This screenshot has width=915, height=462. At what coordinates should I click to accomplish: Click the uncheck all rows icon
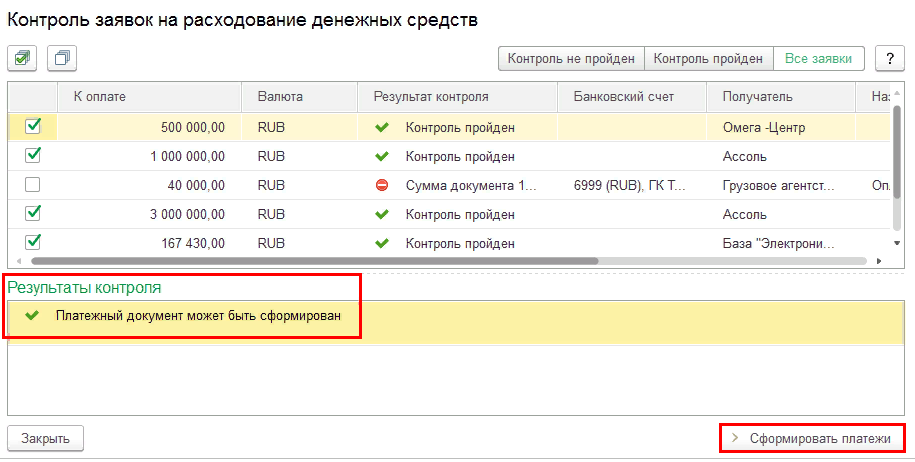click(62, 59)
